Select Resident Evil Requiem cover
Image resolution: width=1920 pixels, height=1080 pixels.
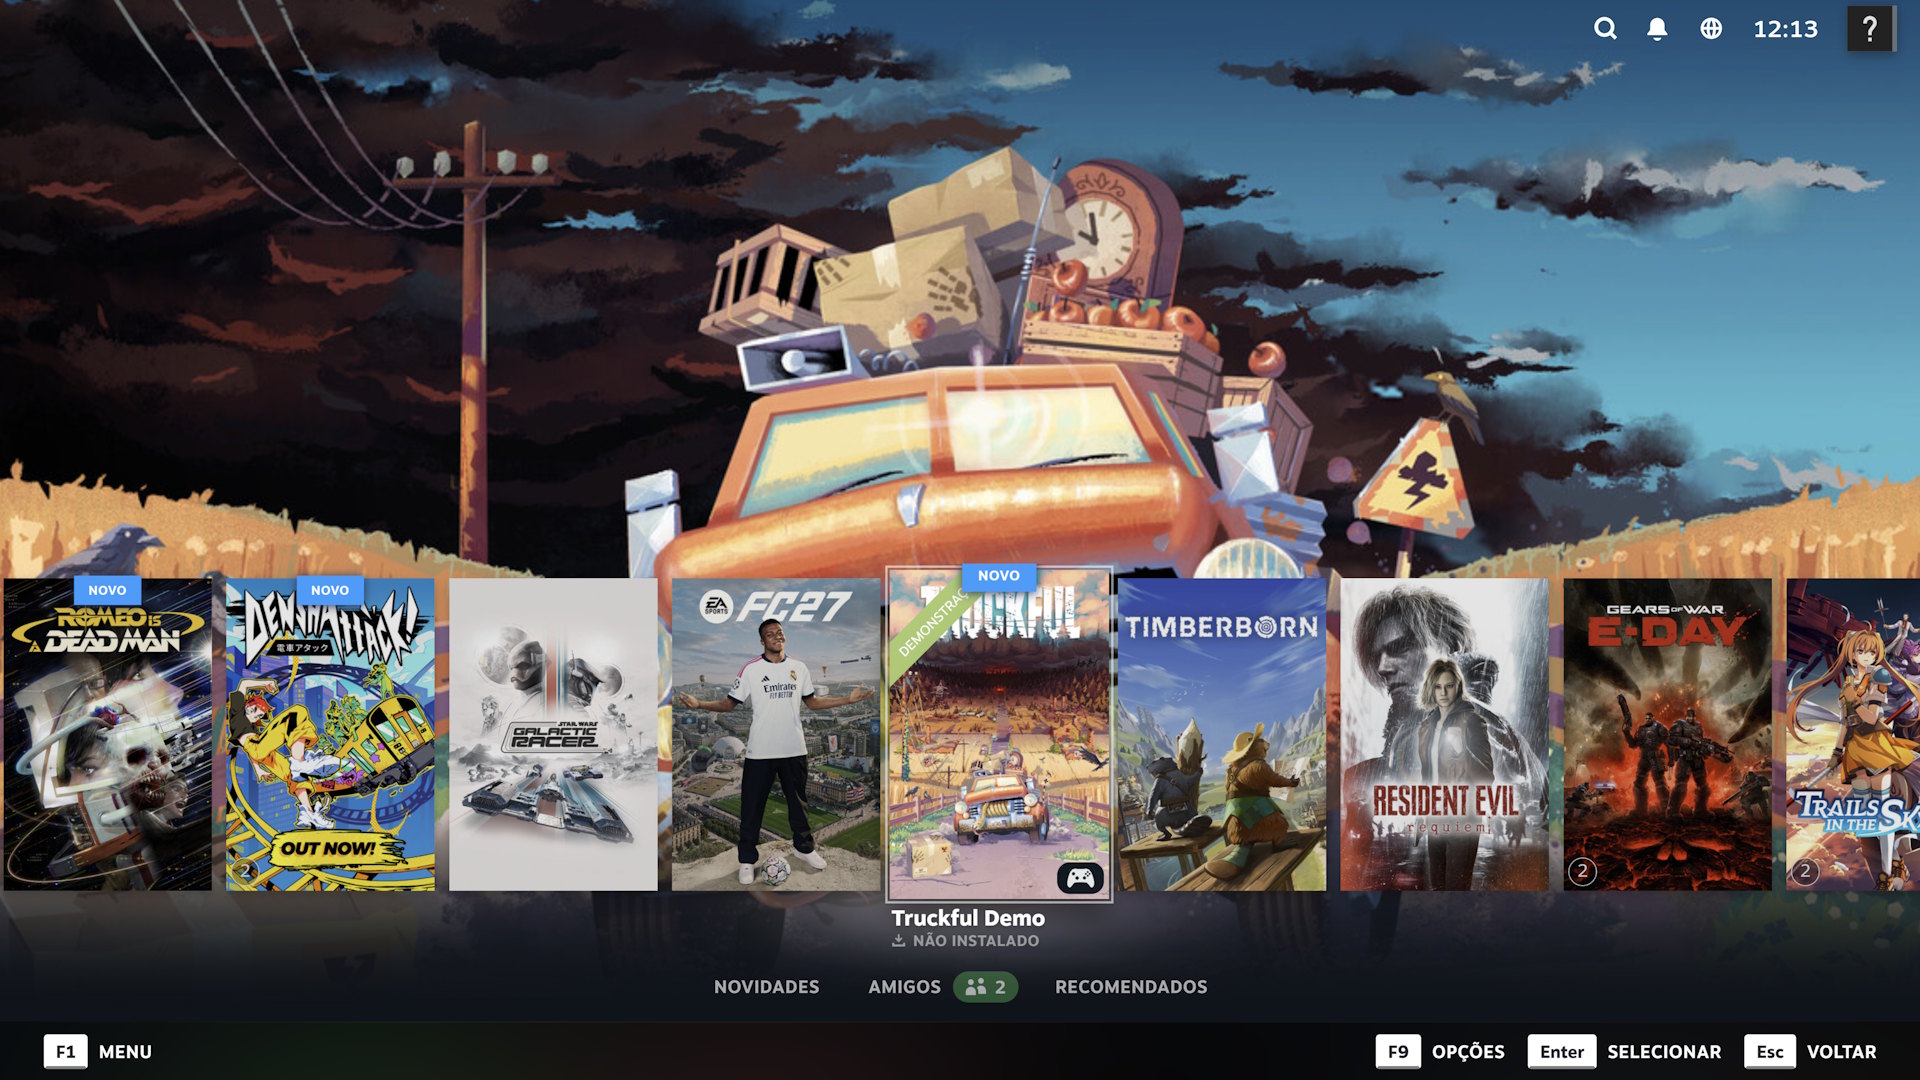click(1445, 734)
